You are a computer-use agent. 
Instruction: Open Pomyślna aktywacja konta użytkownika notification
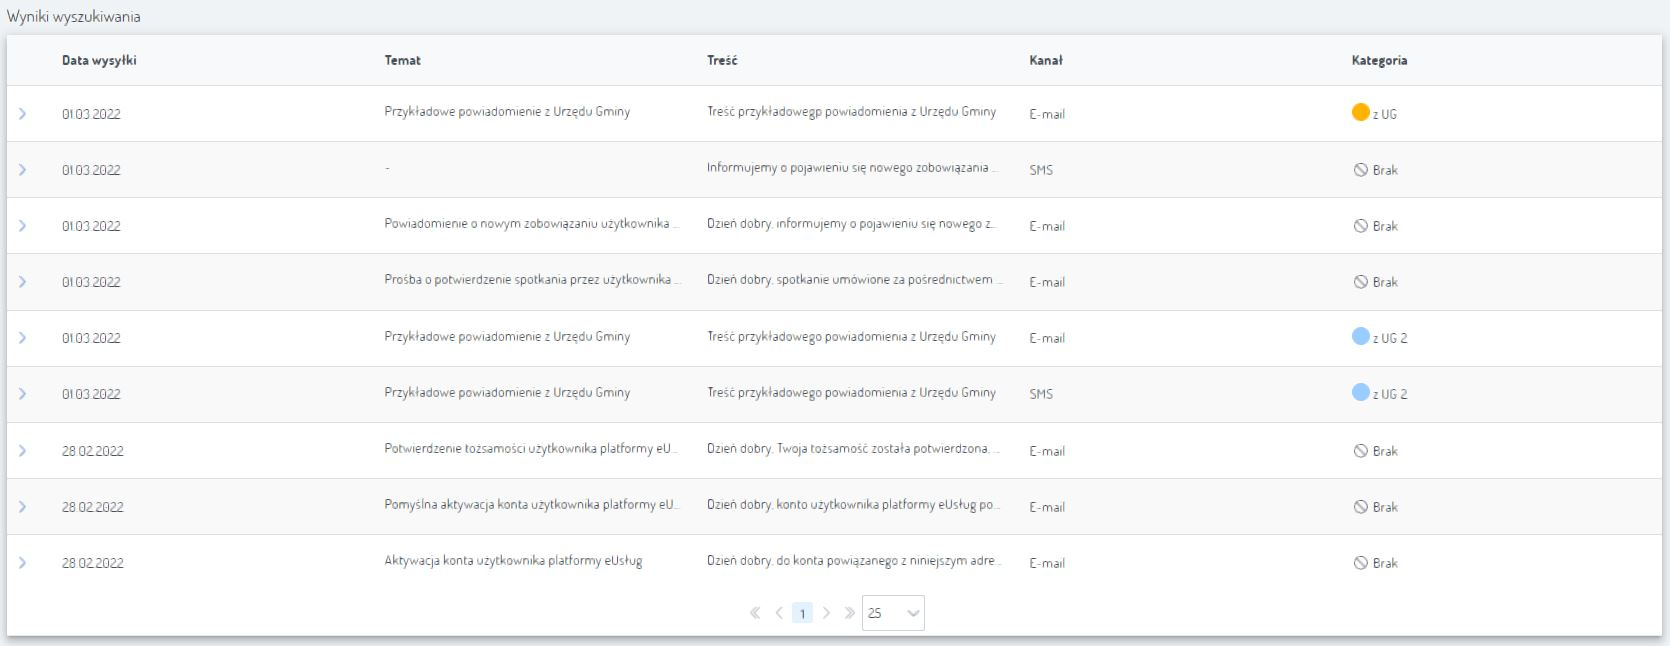pos(531,505)
